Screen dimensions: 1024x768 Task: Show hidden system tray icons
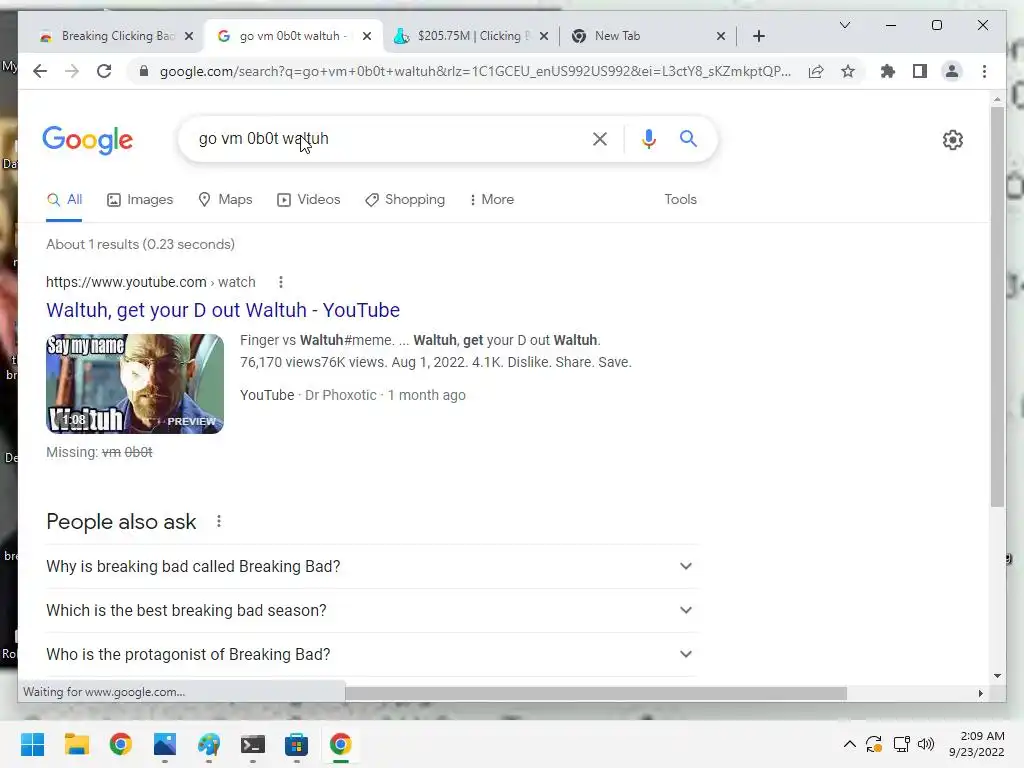pos(849,744)
